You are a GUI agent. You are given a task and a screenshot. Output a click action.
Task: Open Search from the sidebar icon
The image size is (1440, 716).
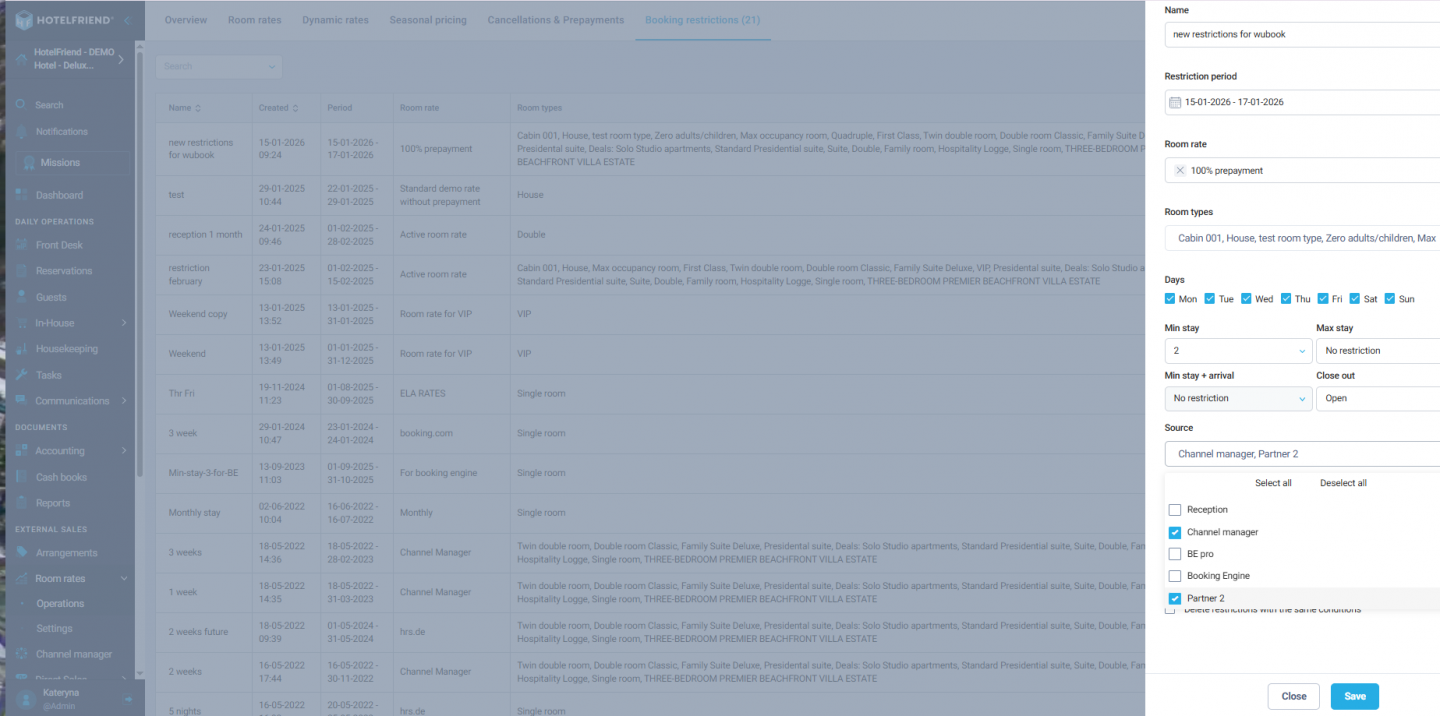click(23, 105)
